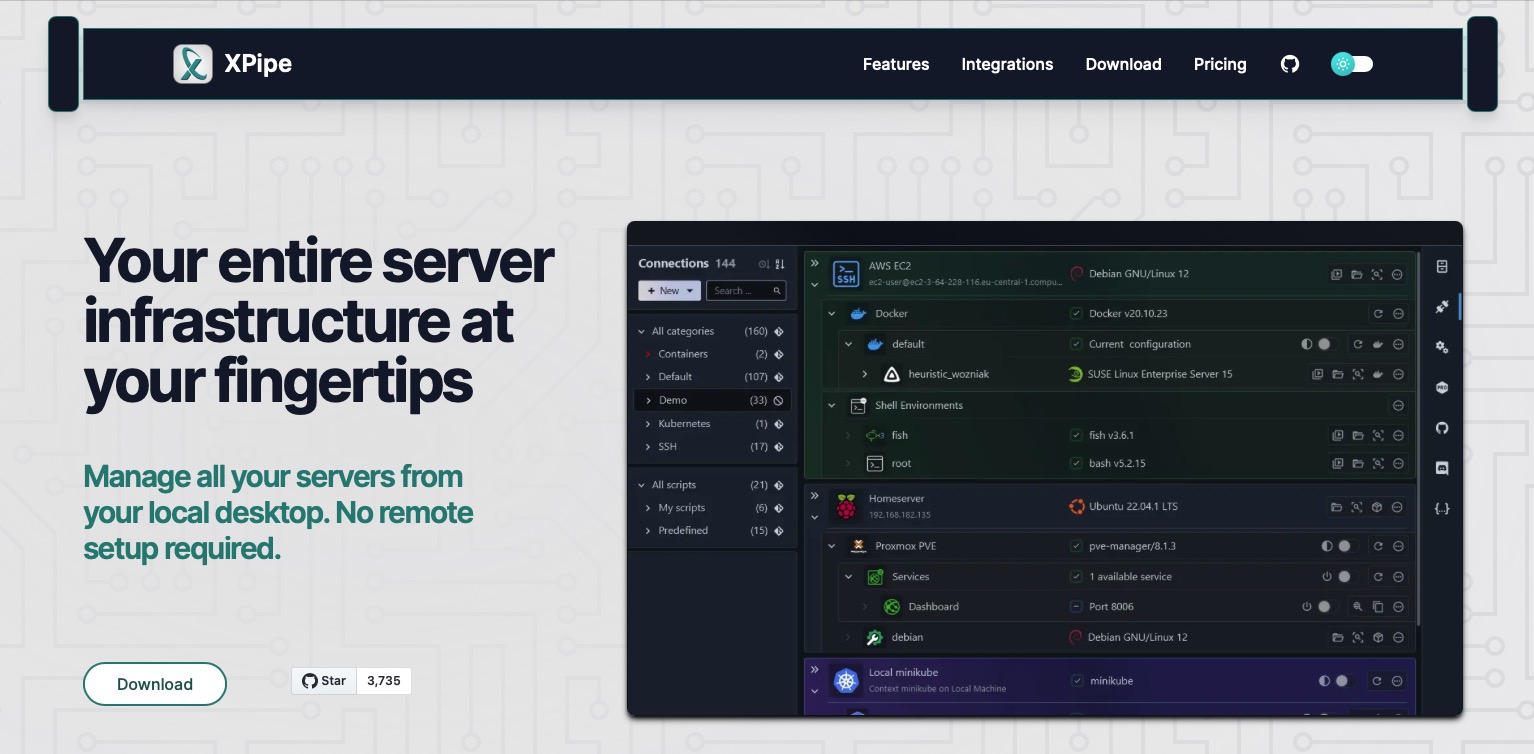Collapse the All categories tree
1534x754 pixels.
click(x=642, y=331)
